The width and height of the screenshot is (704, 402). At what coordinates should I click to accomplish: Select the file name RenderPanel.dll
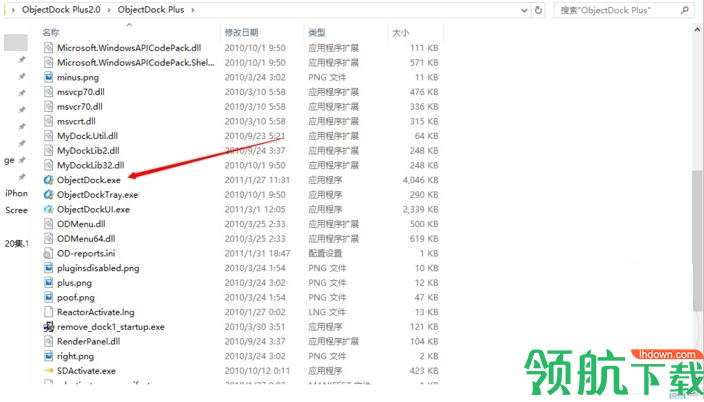tap(88, 341)
